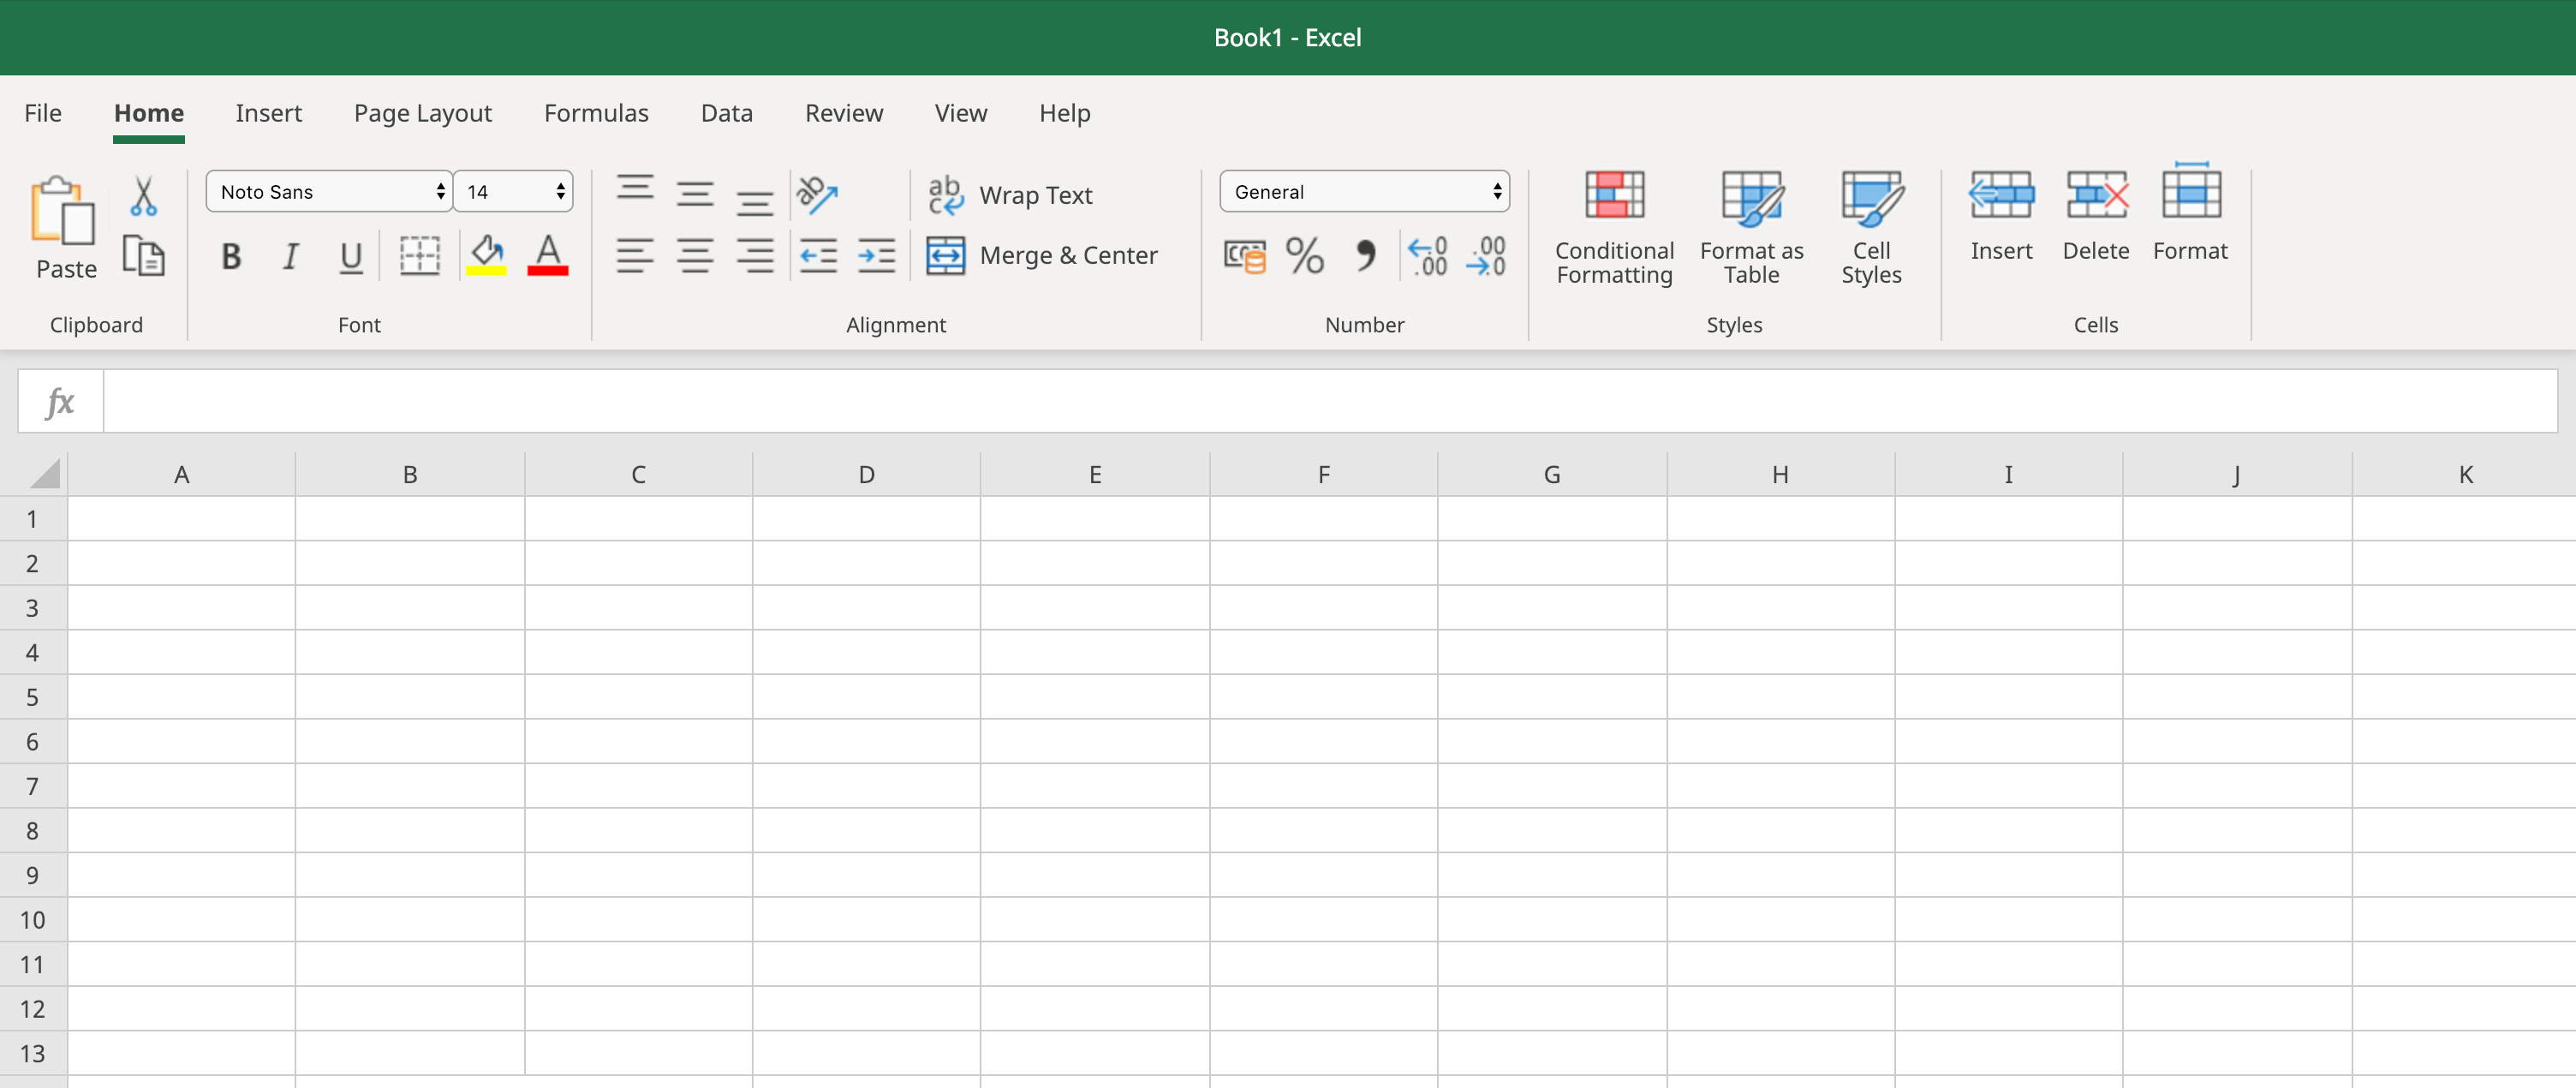Click the Copy icon
2576x1088 pixels.
pyautogui.click(x=144, y=255)
